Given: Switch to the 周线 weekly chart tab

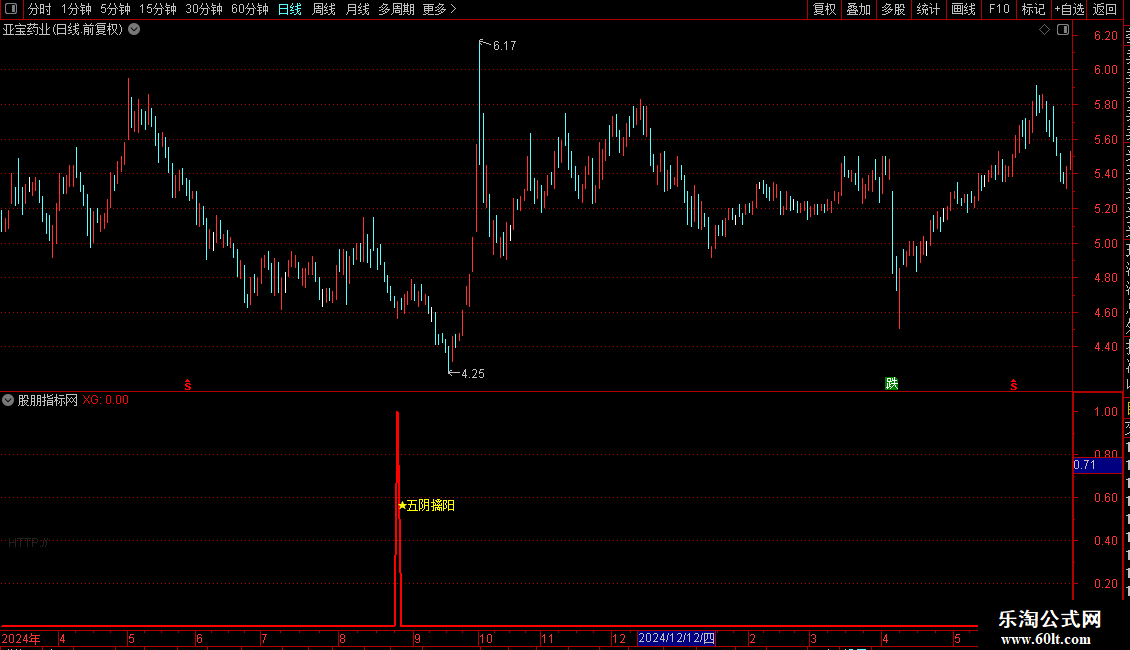Looking at the screenshot, I should coord(324,9).
